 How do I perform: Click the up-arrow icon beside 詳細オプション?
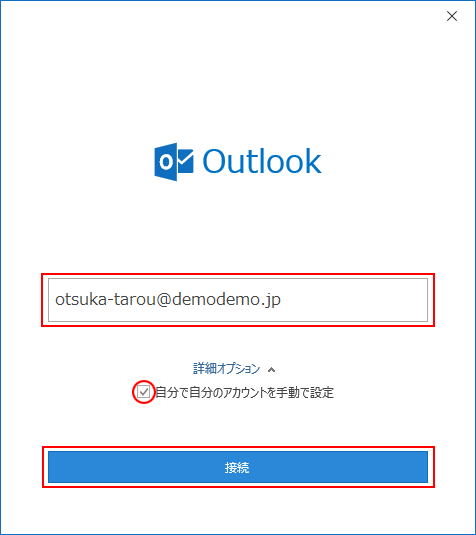tap(272, 370)
